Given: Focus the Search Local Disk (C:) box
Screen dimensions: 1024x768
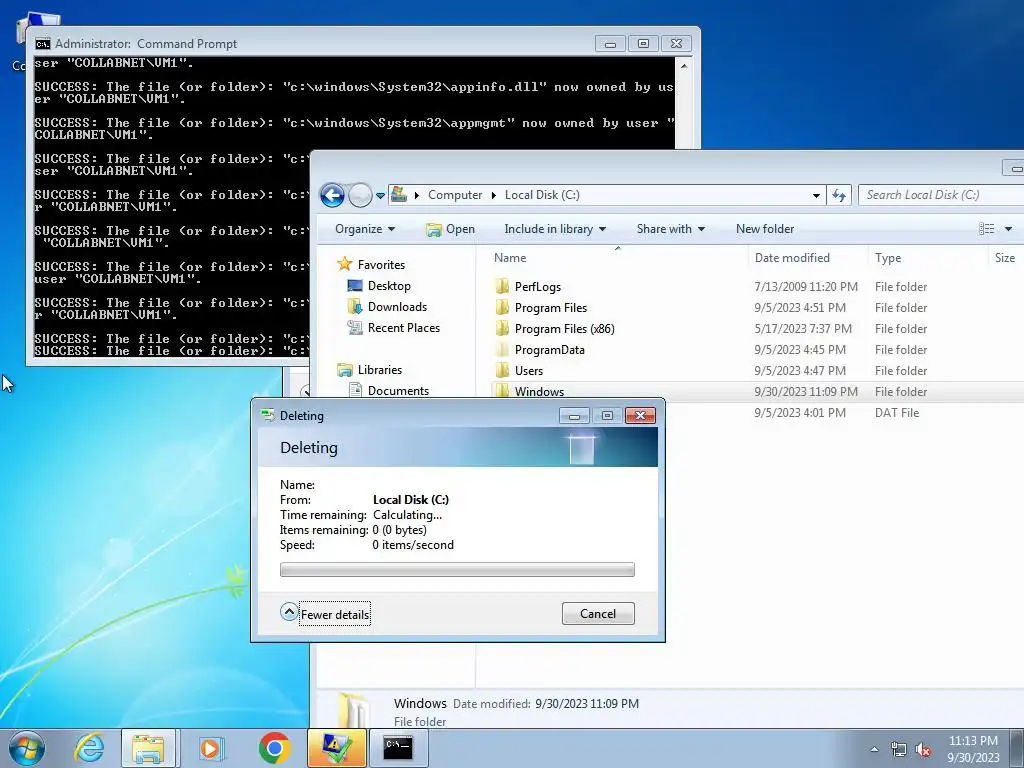Looking at the screenshot, I should click(x=940, y=195).
